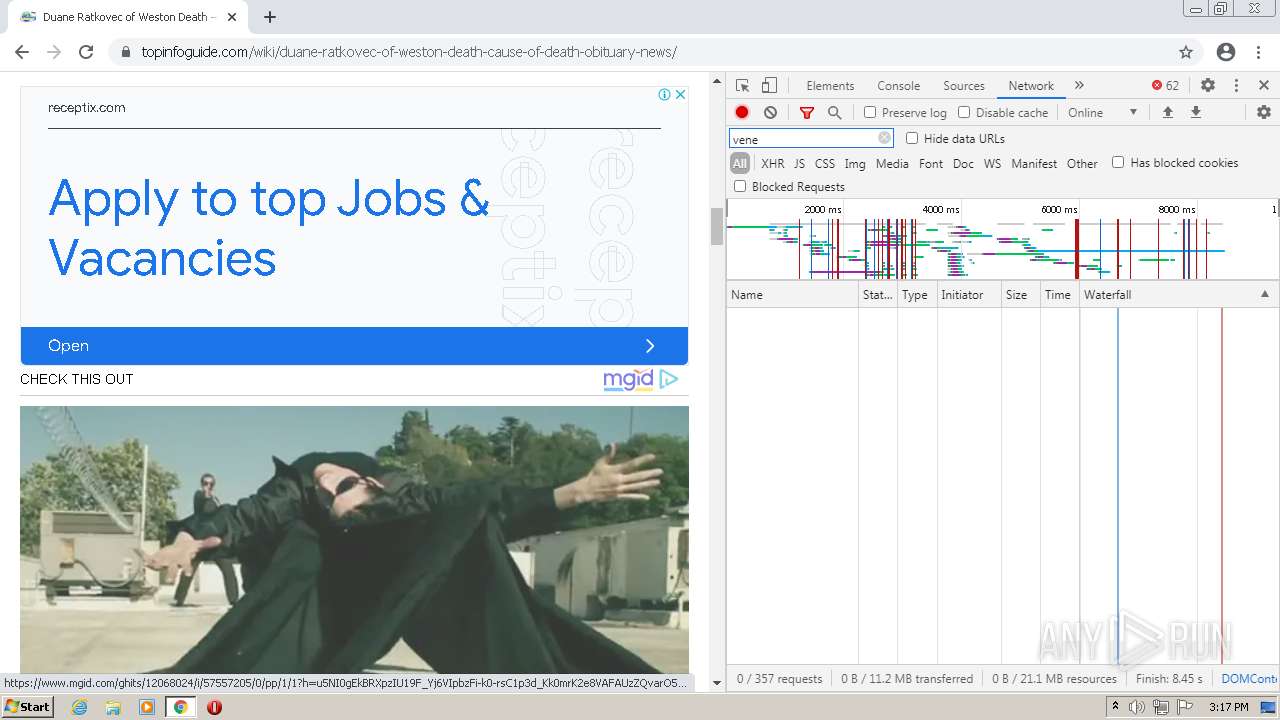Sort by Name column header
The image size is (1280, 720).
click(x=792, y=295)
